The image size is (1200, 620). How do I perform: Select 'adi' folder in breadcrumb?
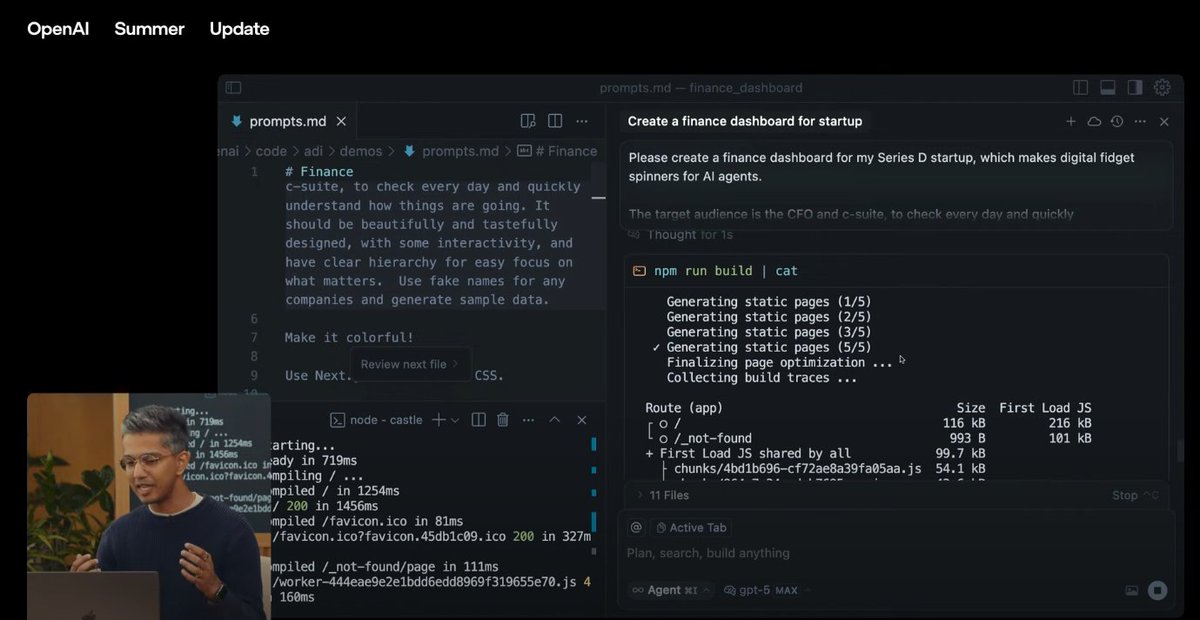pyautogui.click(x=313, y=151)
